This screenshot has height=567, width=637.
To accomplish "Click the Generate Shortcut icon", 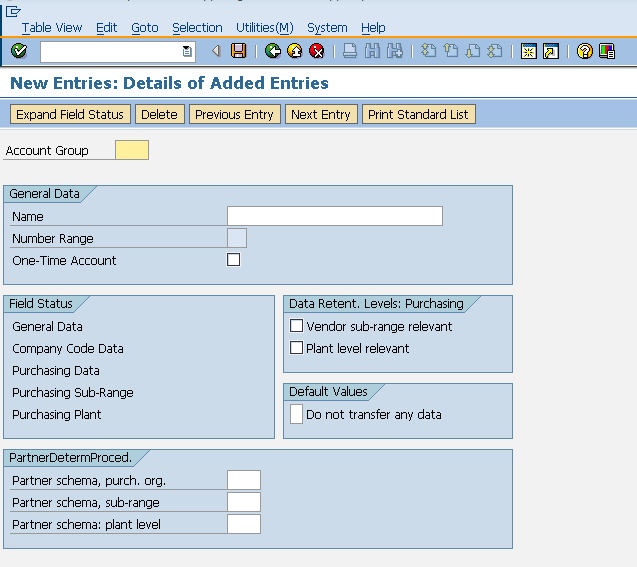I will [x=550, y=51].
